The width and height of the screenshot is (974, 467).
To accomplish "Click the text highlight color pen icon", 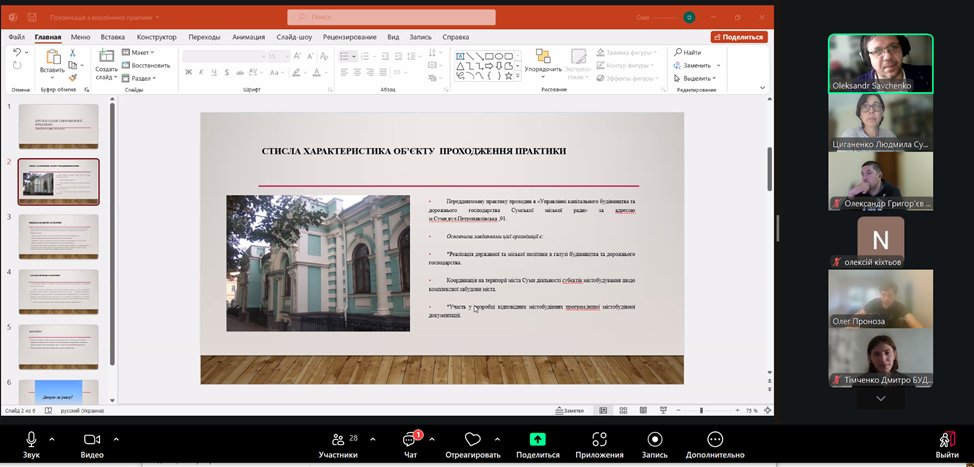I will click(296, 73).
